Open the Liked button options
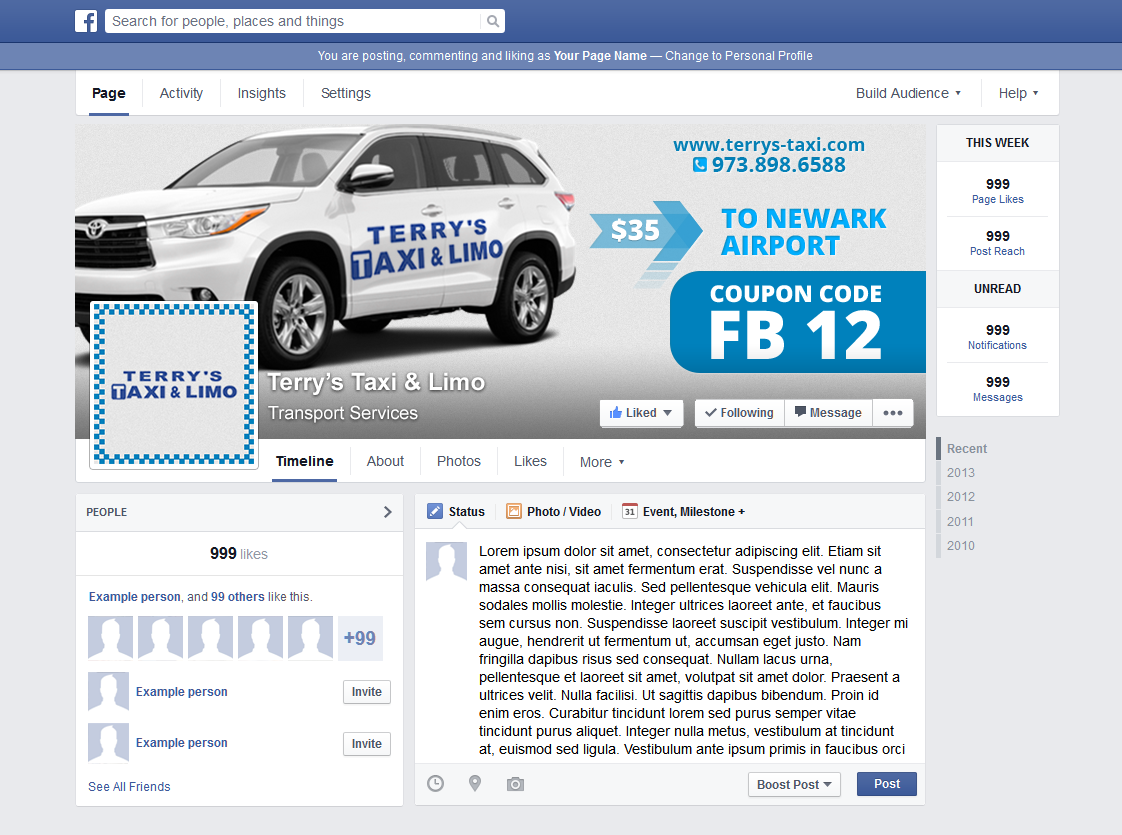1122x835 pixels. pos(641,412)
